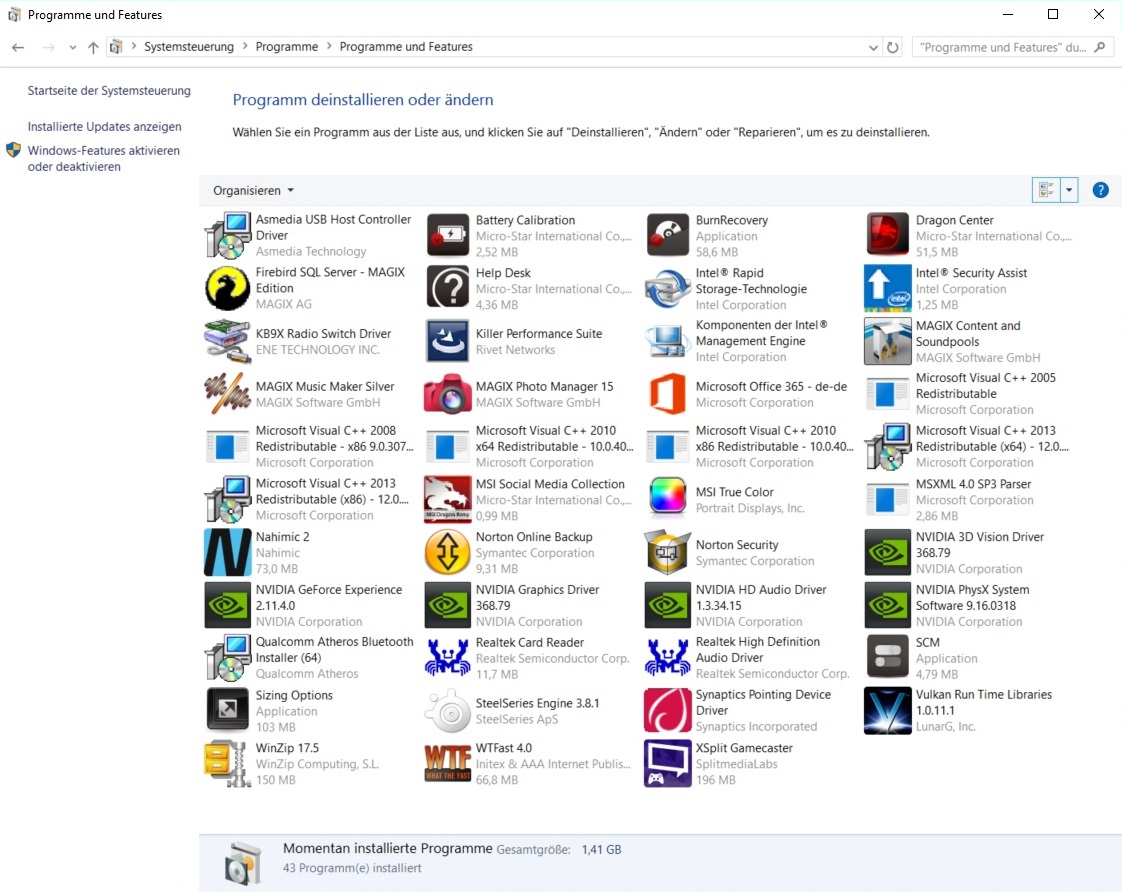Select Microsoft Visual C++ 2013 x64 entry
1122x892 pixels.
[968, 446]
